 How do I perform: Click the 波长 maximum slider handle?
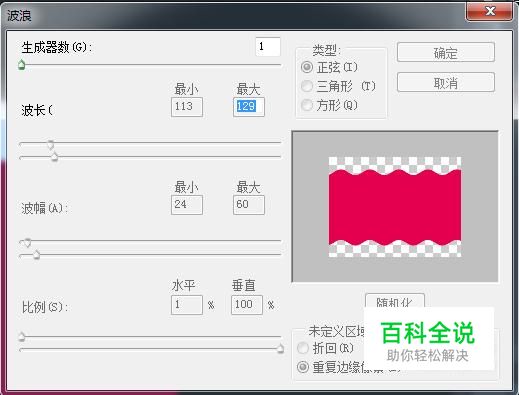(54, 156)
